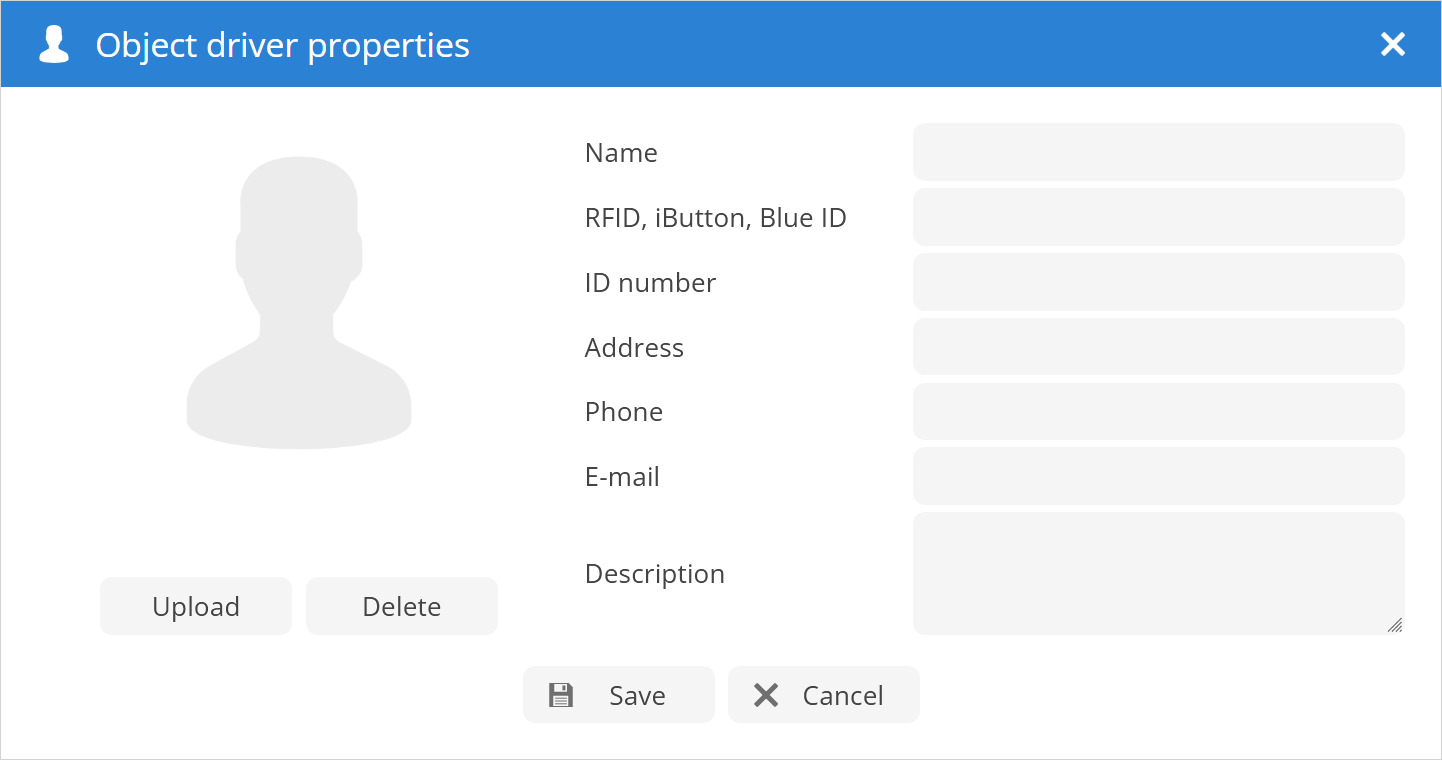The width and height of the screenshot is (1442, 760).
Task: Click the "Description" label text
Action: (x=654, y=574)
